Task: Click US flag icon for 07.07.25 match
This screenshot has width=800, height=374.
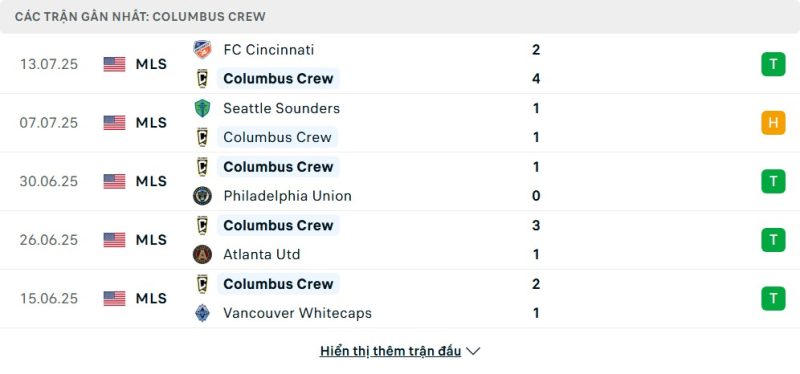Action: (114, 122)
